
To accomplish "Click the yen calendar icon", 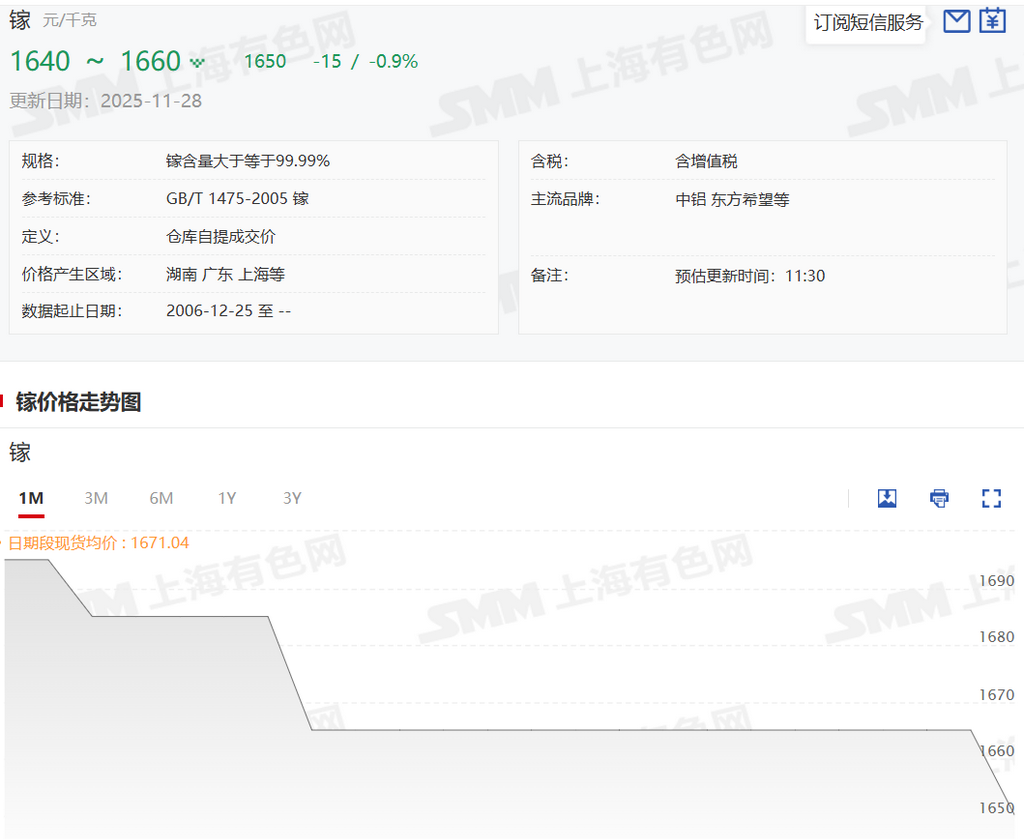I will click(992, 21).
